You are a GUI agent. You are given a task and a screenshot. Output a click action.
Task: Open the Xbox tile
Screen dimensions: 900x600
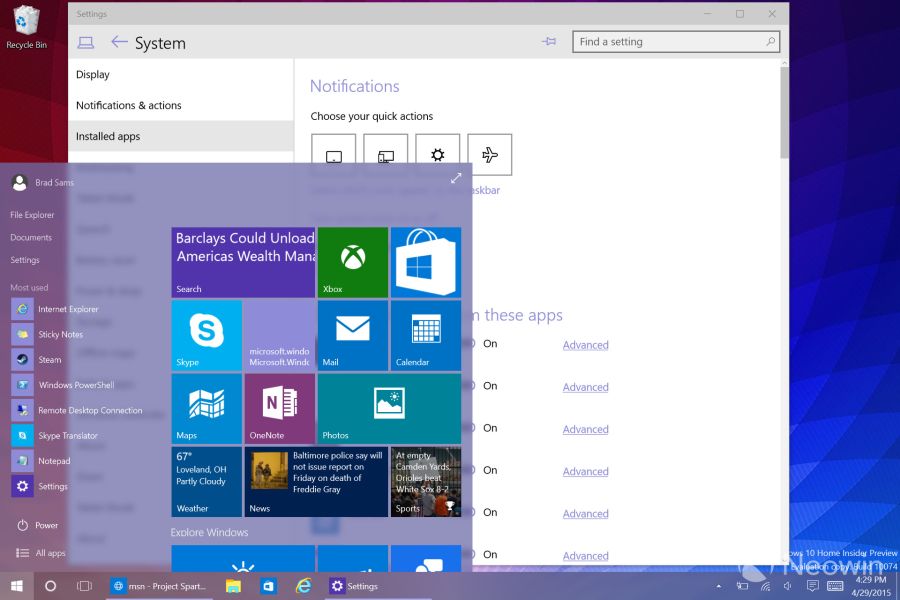[352, 262]
